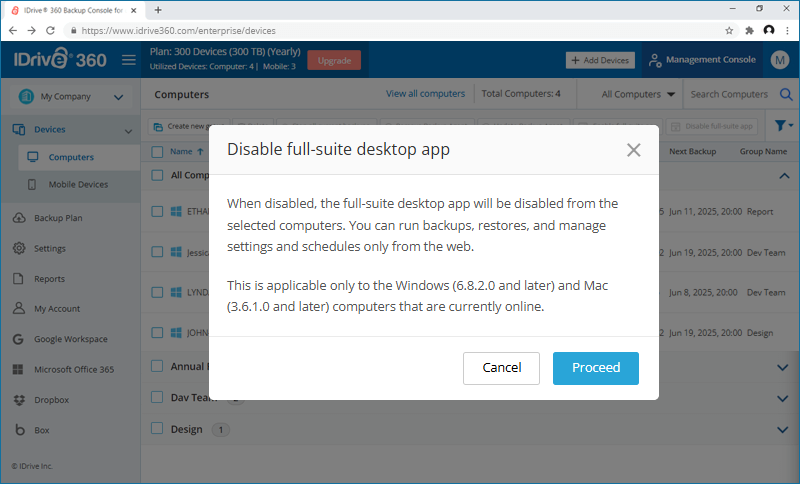Open the My Company dropdown
The height and width of the screenshot is (484, 800).
click(x=70, y=97)
